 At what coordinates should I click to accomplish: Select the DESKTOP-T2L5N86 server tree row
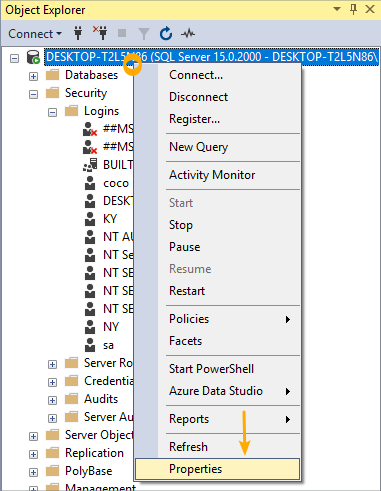coord(212,57)
